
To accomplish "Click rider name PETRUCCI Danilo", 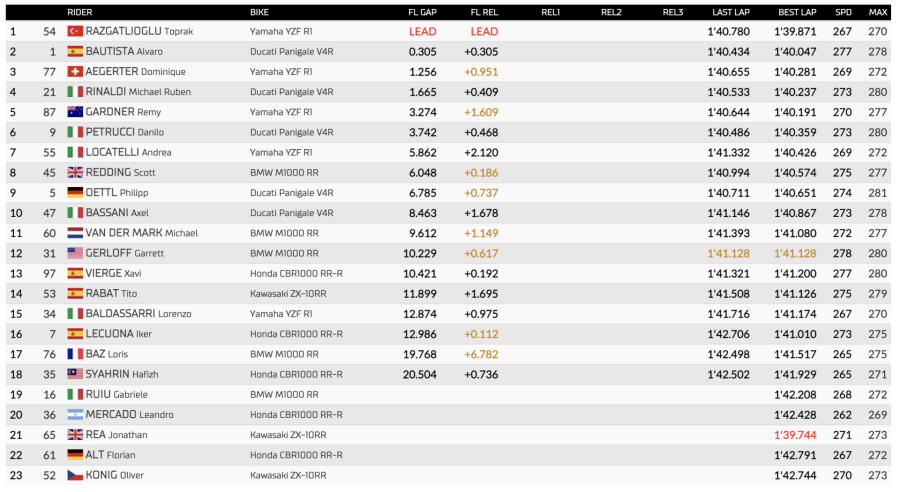I will pyautogui.click(x=125, y=132).
